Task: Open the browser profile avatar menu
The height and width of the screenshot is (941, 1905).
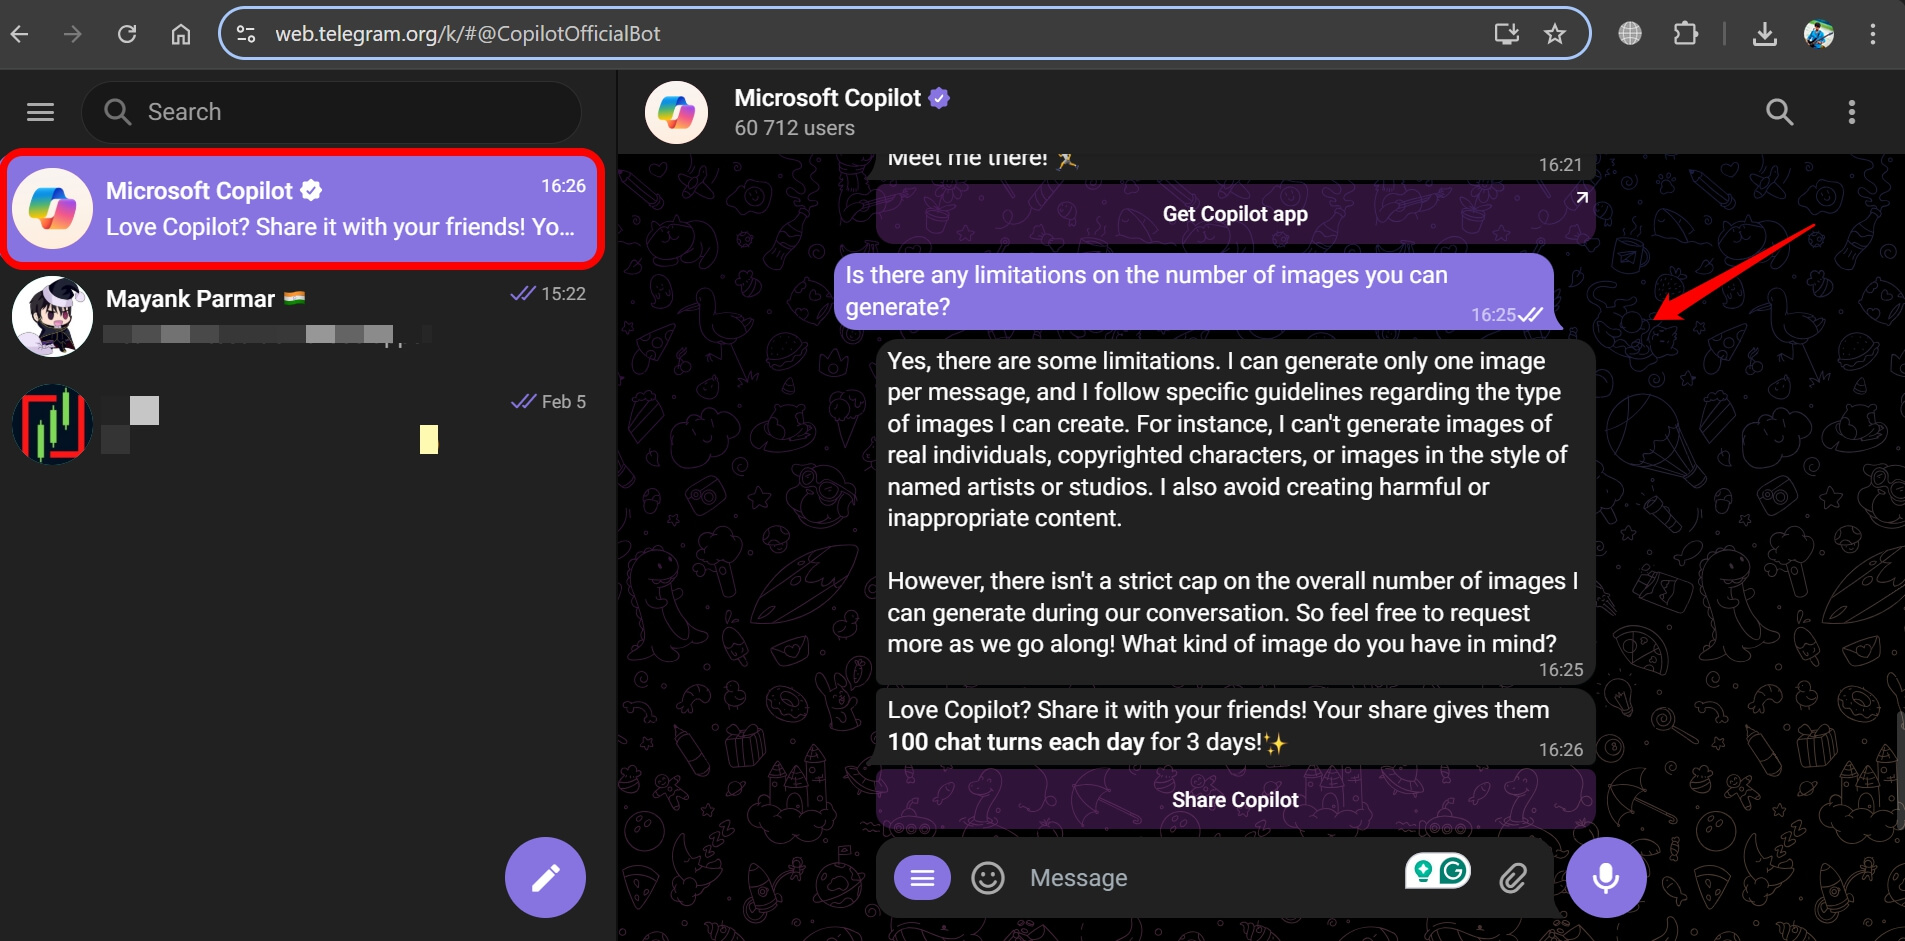Action: (x=1820, y=33)
